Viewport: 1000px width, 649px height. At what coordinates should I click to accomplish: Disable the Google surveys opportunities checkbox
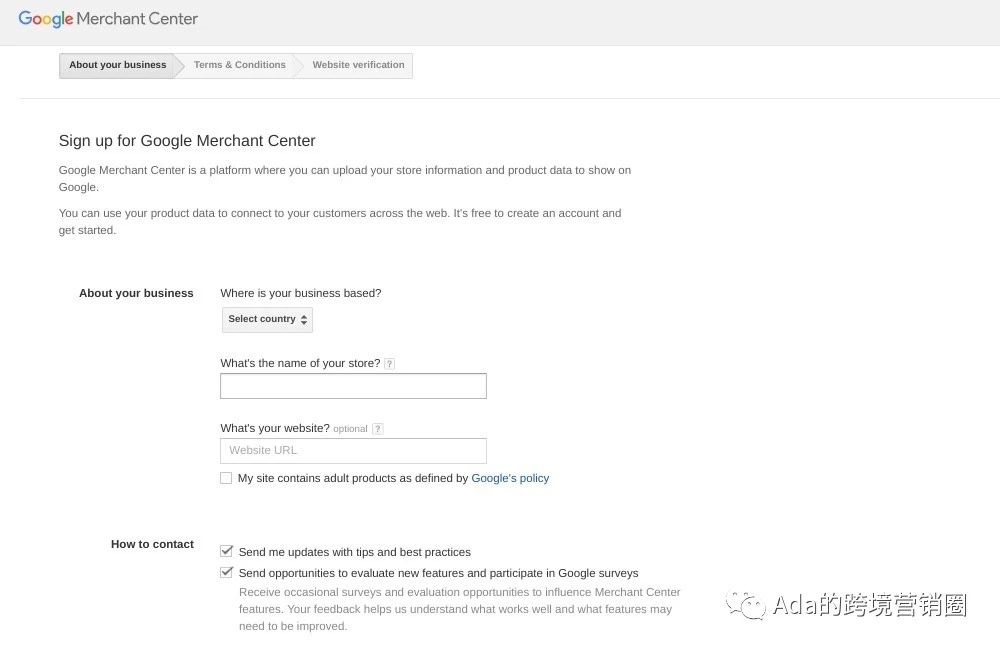click(x=227, y=573)
